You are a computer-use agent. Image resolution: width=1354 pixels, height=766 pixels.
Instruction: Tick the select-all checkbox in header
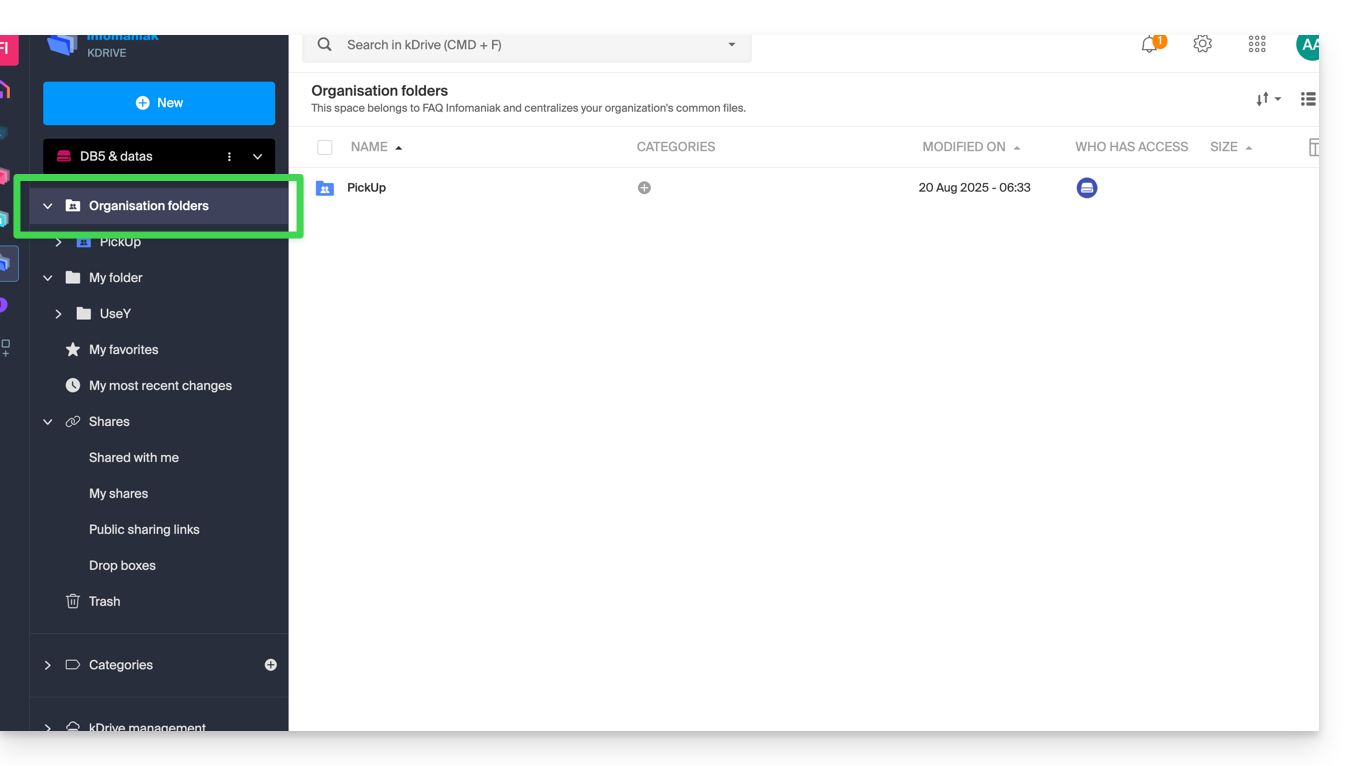pyautogui.click(x=325, y=148)
